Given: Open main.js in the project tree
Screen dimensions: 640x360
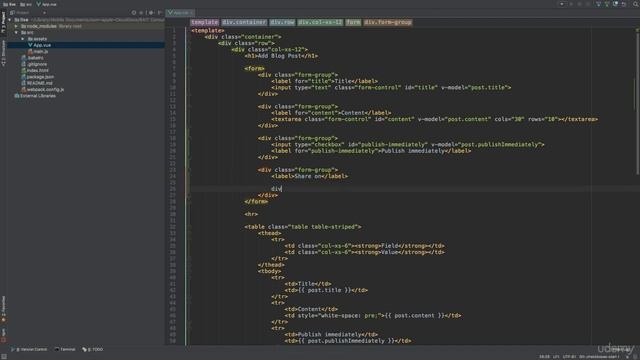Looking at the screenshot, I should pyautogui.click(x=40, y=51).
